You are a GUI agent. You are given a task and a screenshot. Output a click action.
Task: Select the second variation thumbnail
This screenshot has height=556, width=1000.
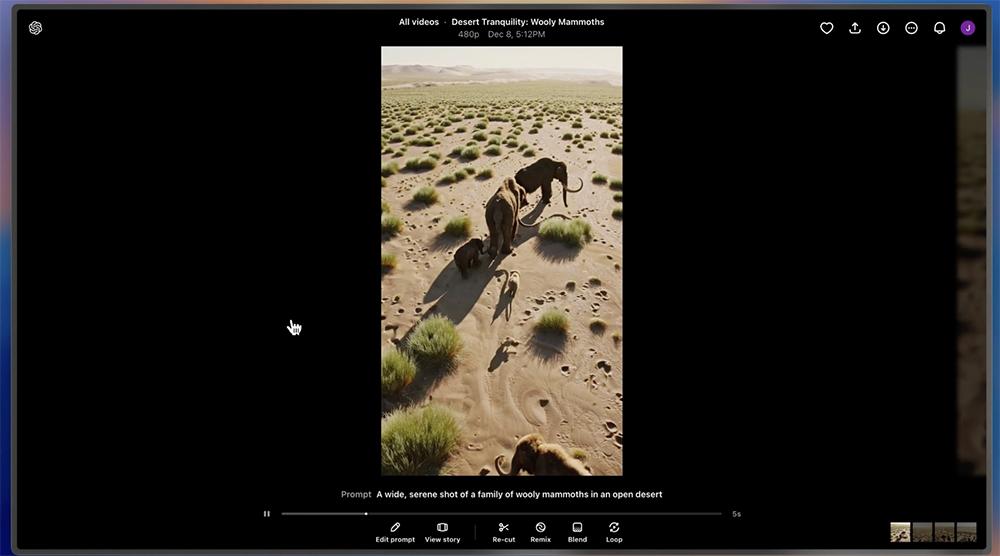pyautogui.click(x=922, y=532)
